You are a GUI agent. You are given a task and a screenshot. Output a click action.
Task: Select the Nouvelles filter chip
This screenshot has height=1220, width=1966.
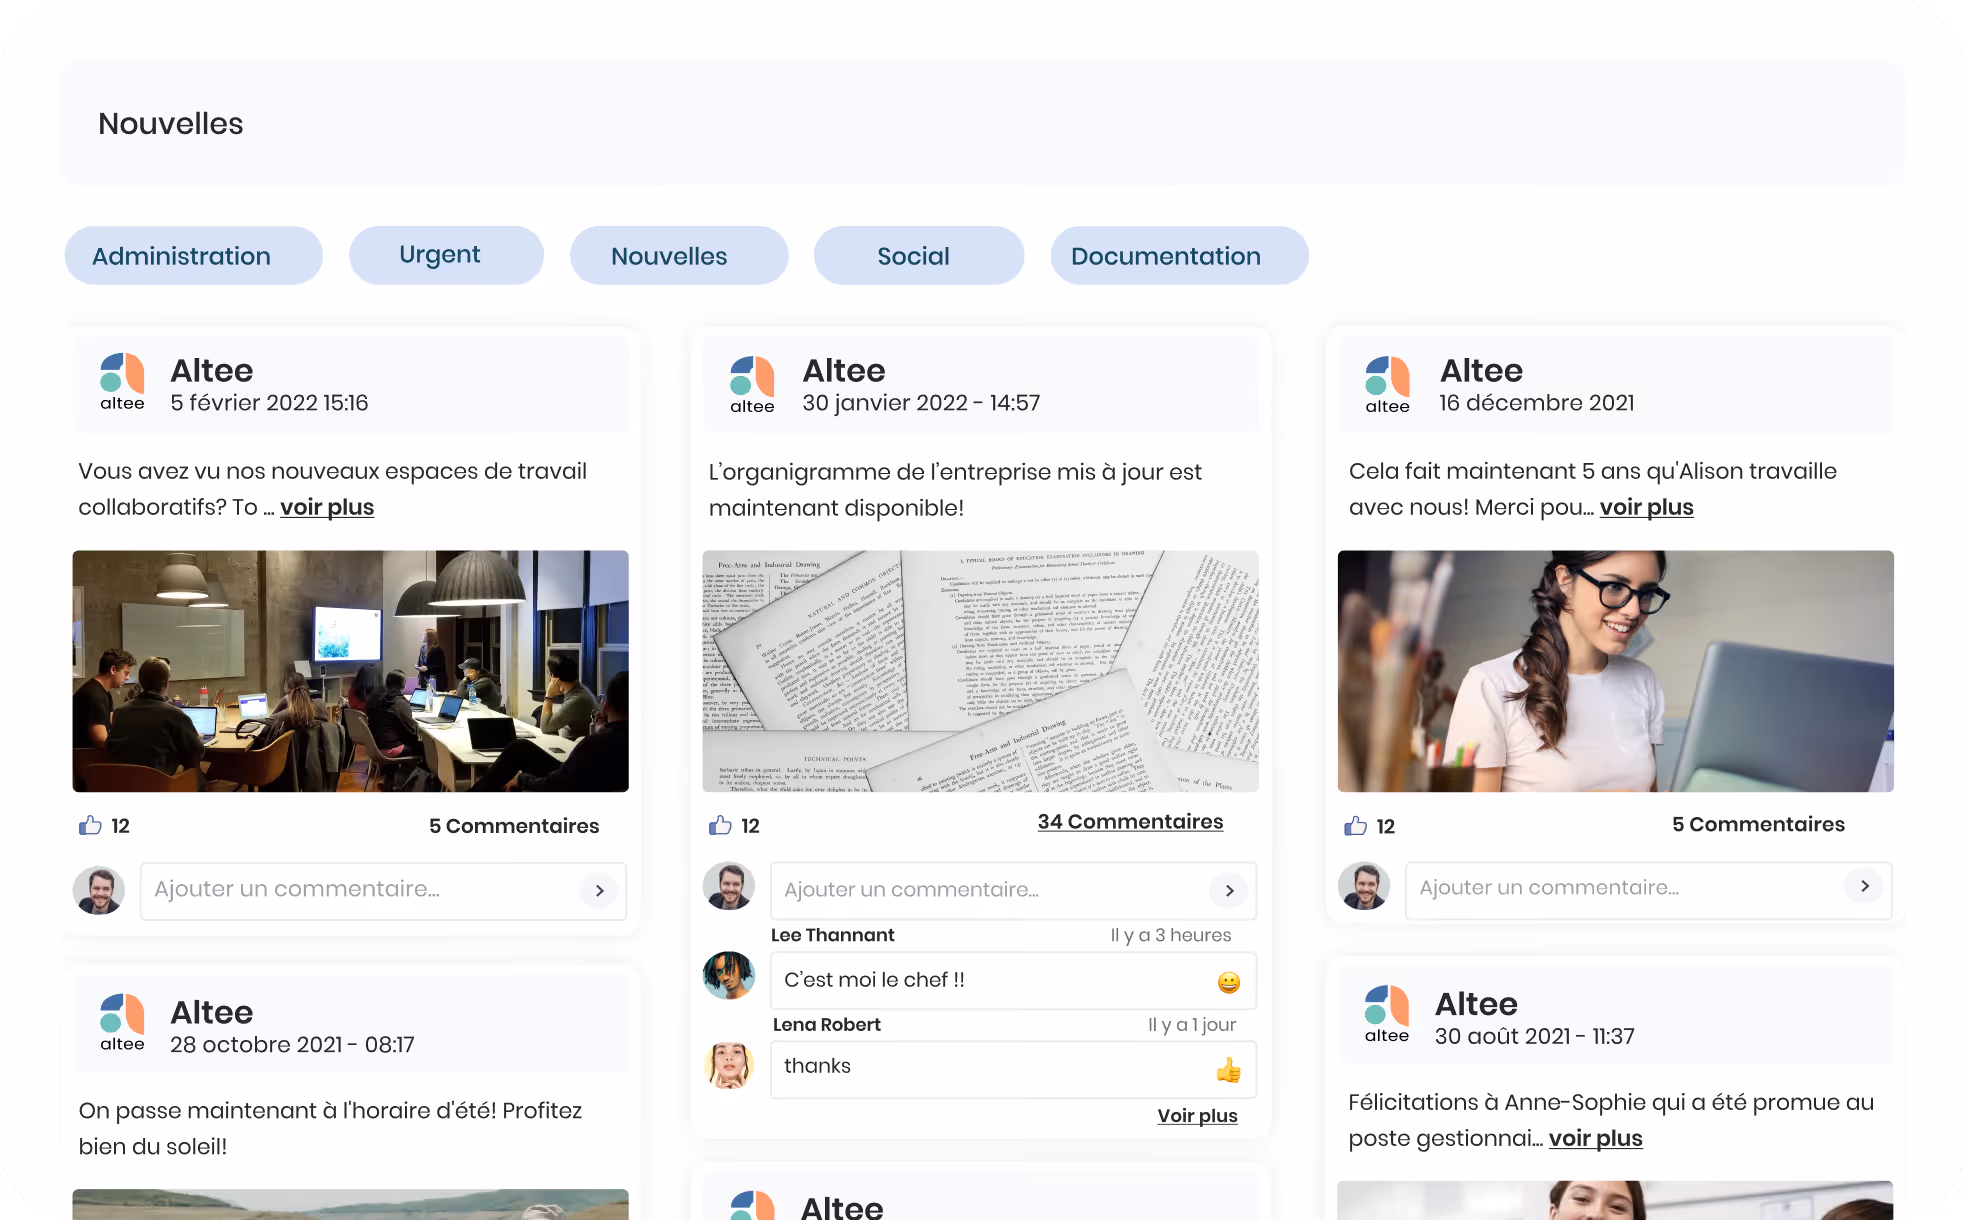[679, 255]
